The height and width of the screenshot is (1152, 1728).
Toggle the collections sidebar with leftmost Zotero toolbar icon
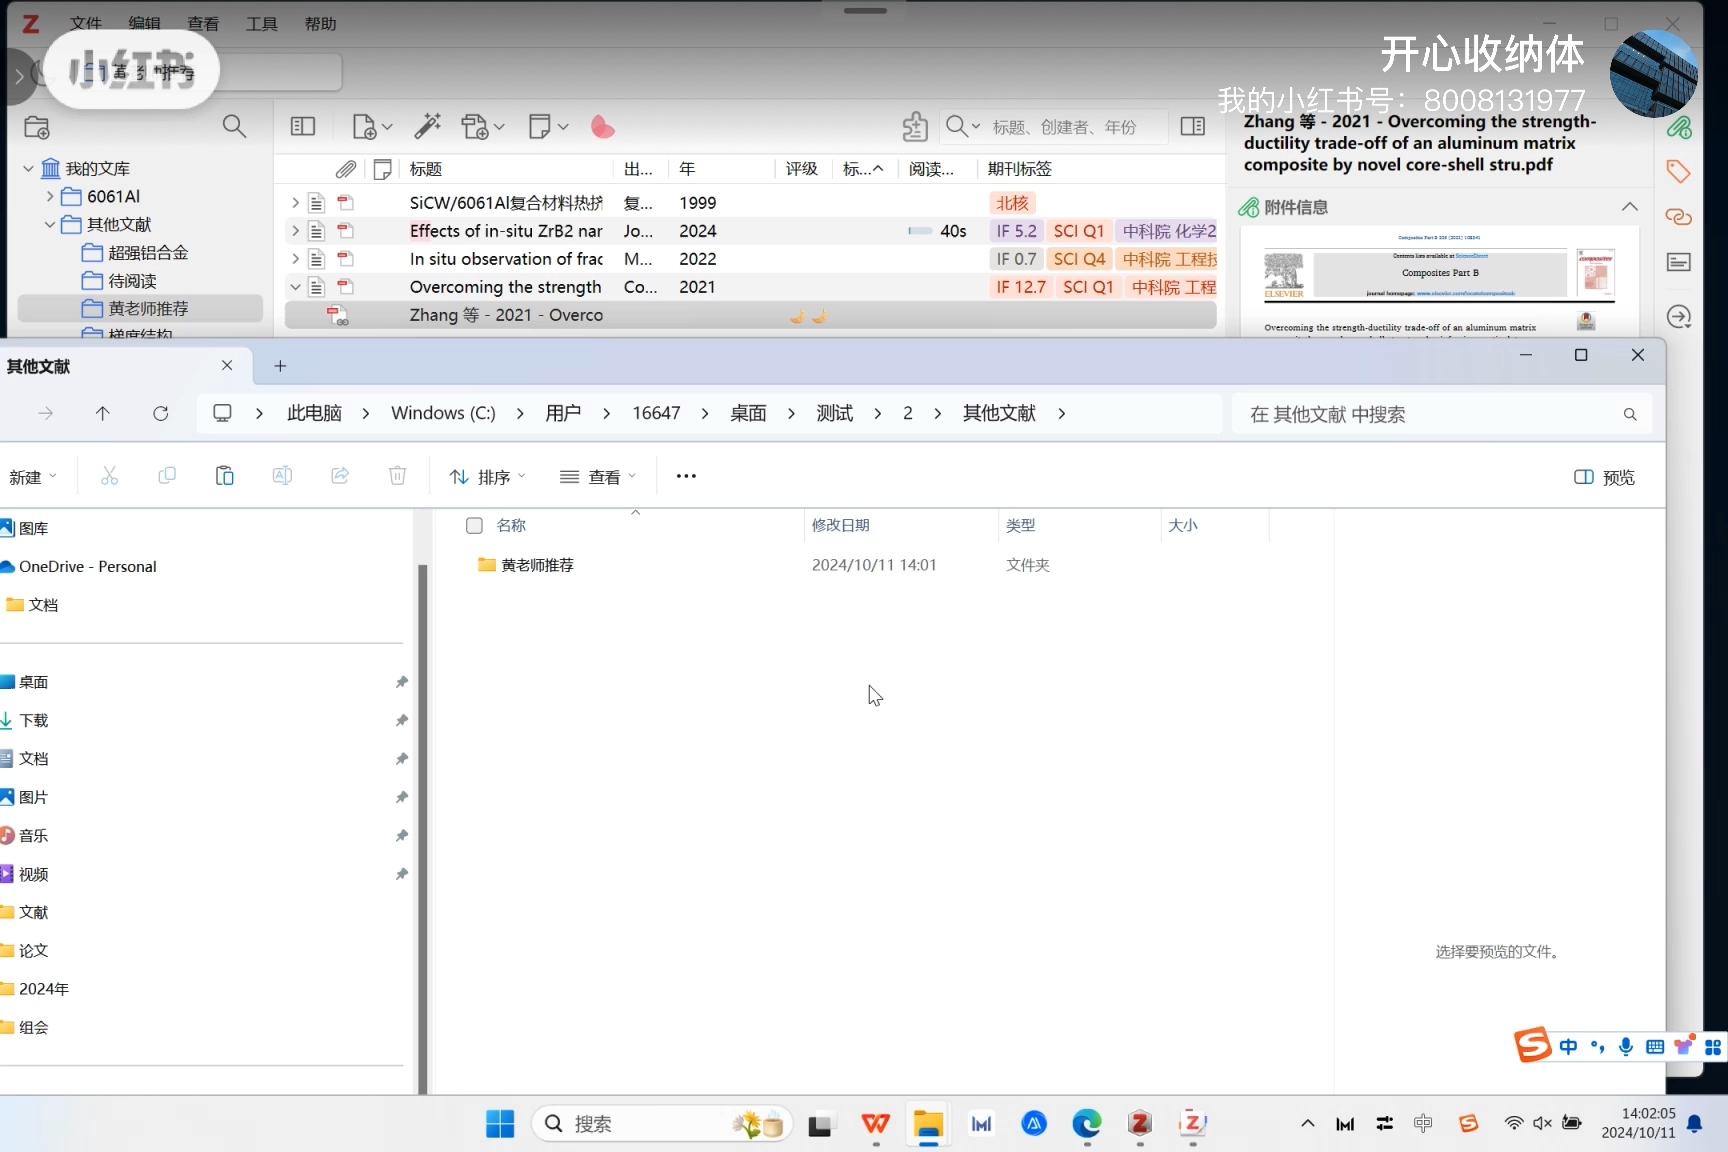(x=303, y=126)
